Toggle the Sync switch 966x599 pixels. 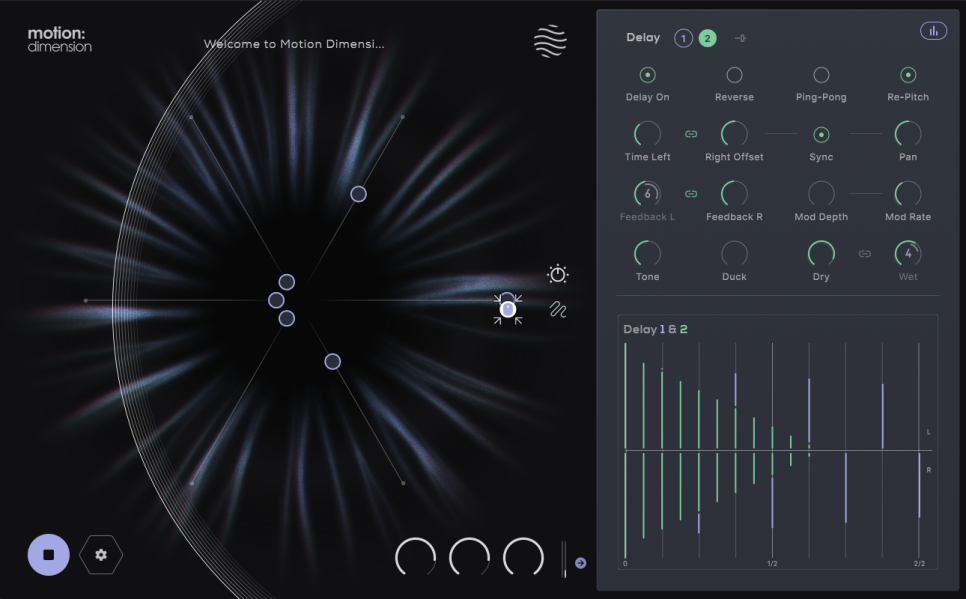point(821,134)
